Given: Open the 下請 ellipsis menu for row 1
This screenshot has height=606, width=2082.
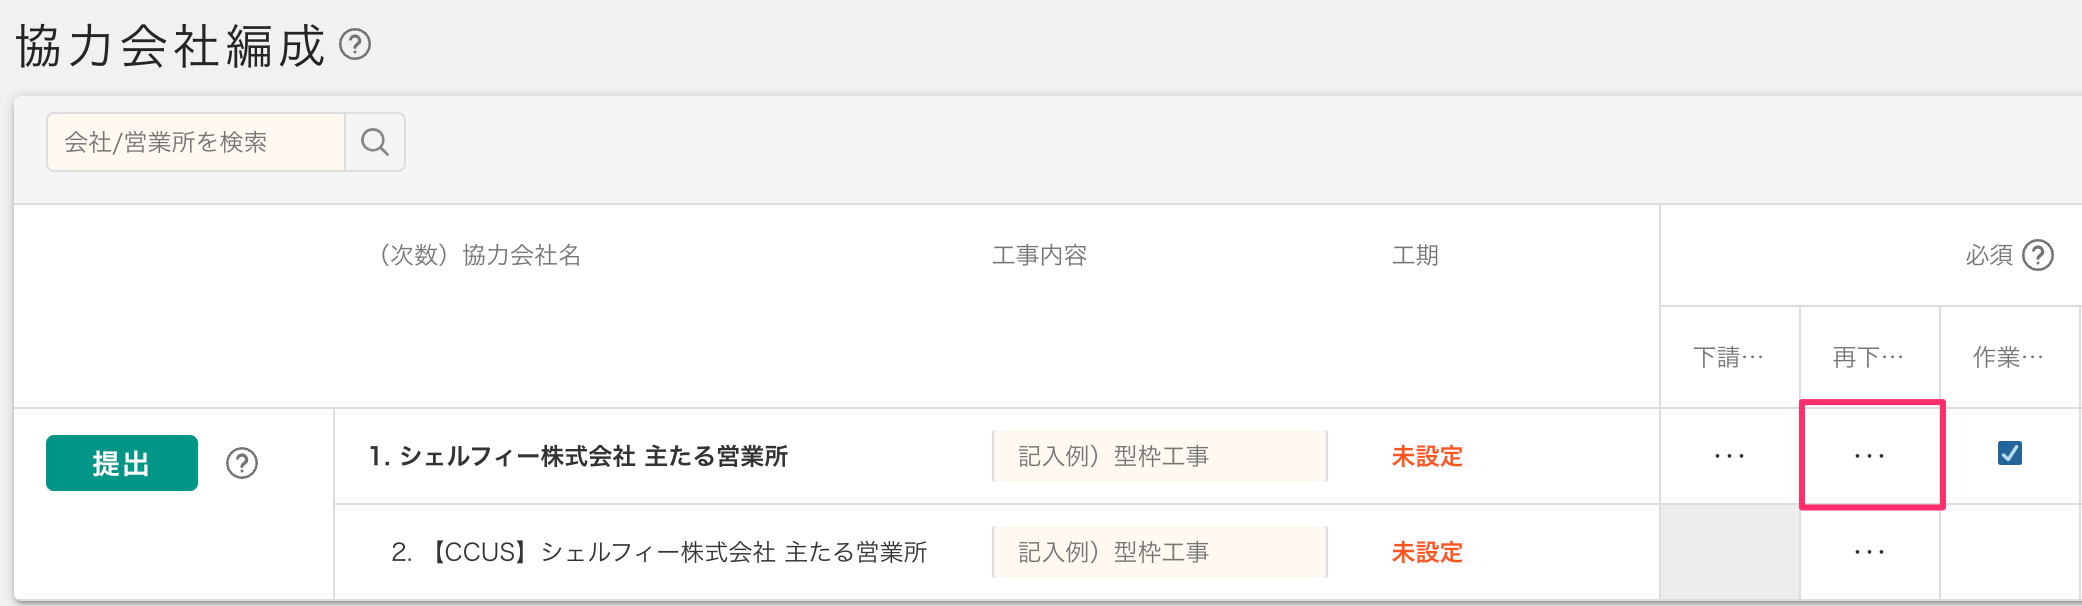Looking at the screenshot, I should [1729, 456].
